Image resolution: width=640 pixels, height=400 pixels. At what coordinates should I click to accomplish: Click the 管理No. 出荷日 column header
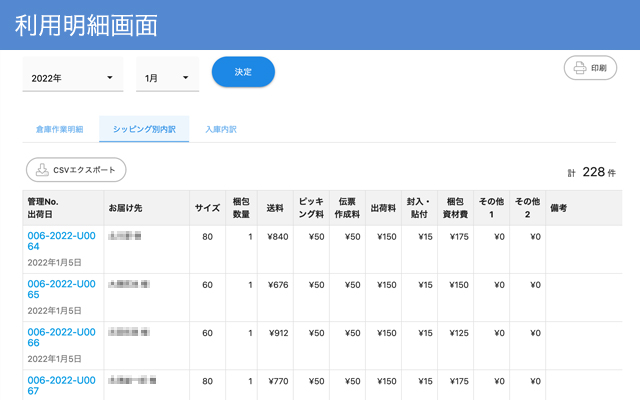point(50,208)
